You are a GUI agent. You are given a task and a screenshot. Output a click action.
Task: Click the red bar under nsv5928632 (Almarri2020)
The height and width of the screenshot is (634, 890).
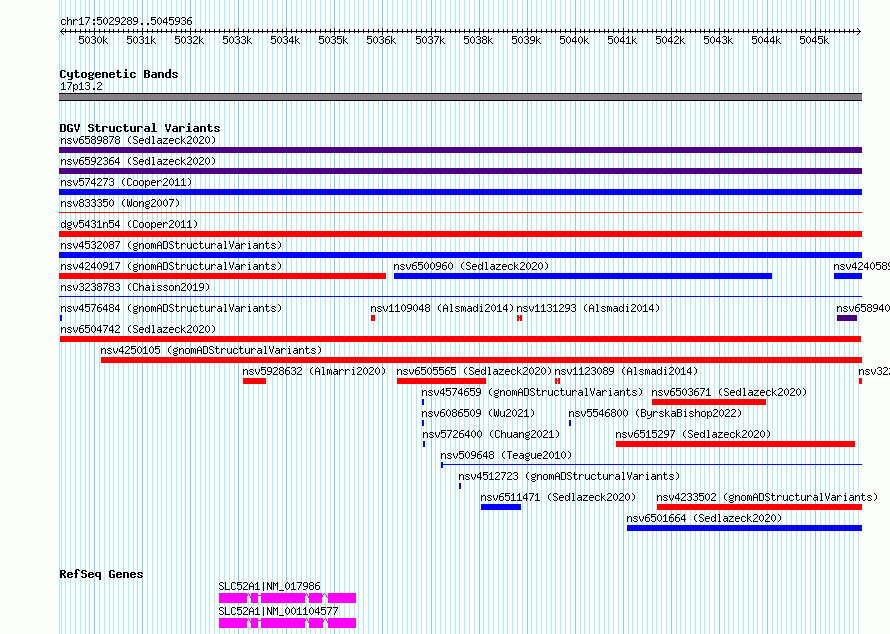(254, 381)
